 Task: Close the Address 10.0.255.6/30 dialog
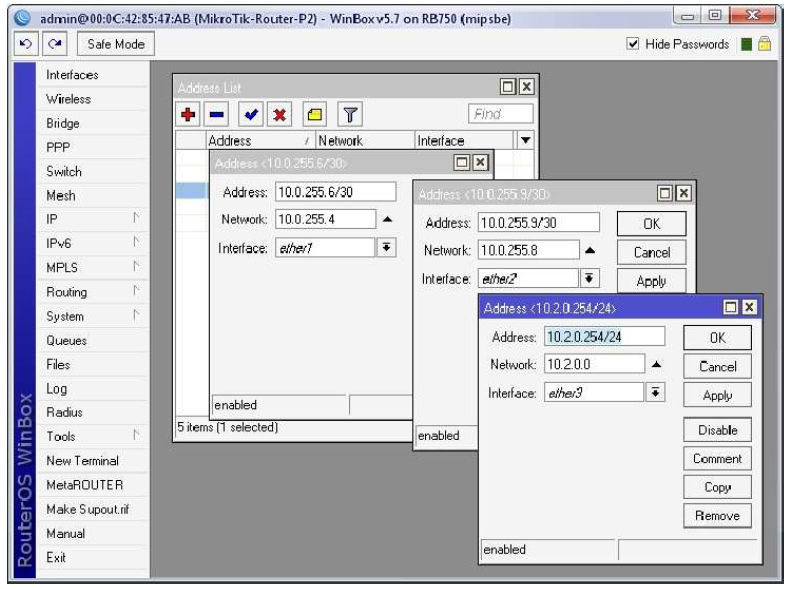click(x=480, y=162)
